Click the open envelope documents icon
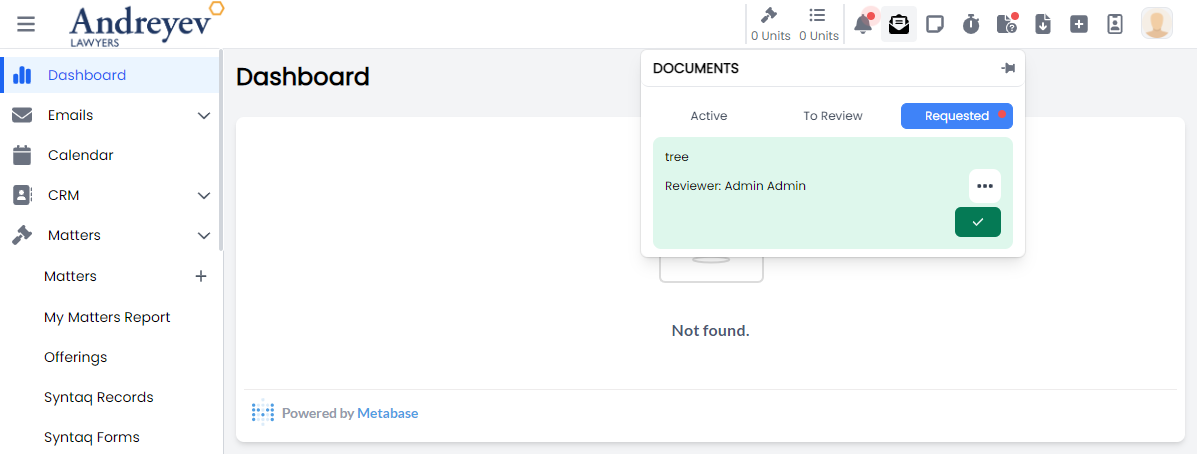Screen dimensions: 1197x454 pyautogui.click(x=899, y=24)
